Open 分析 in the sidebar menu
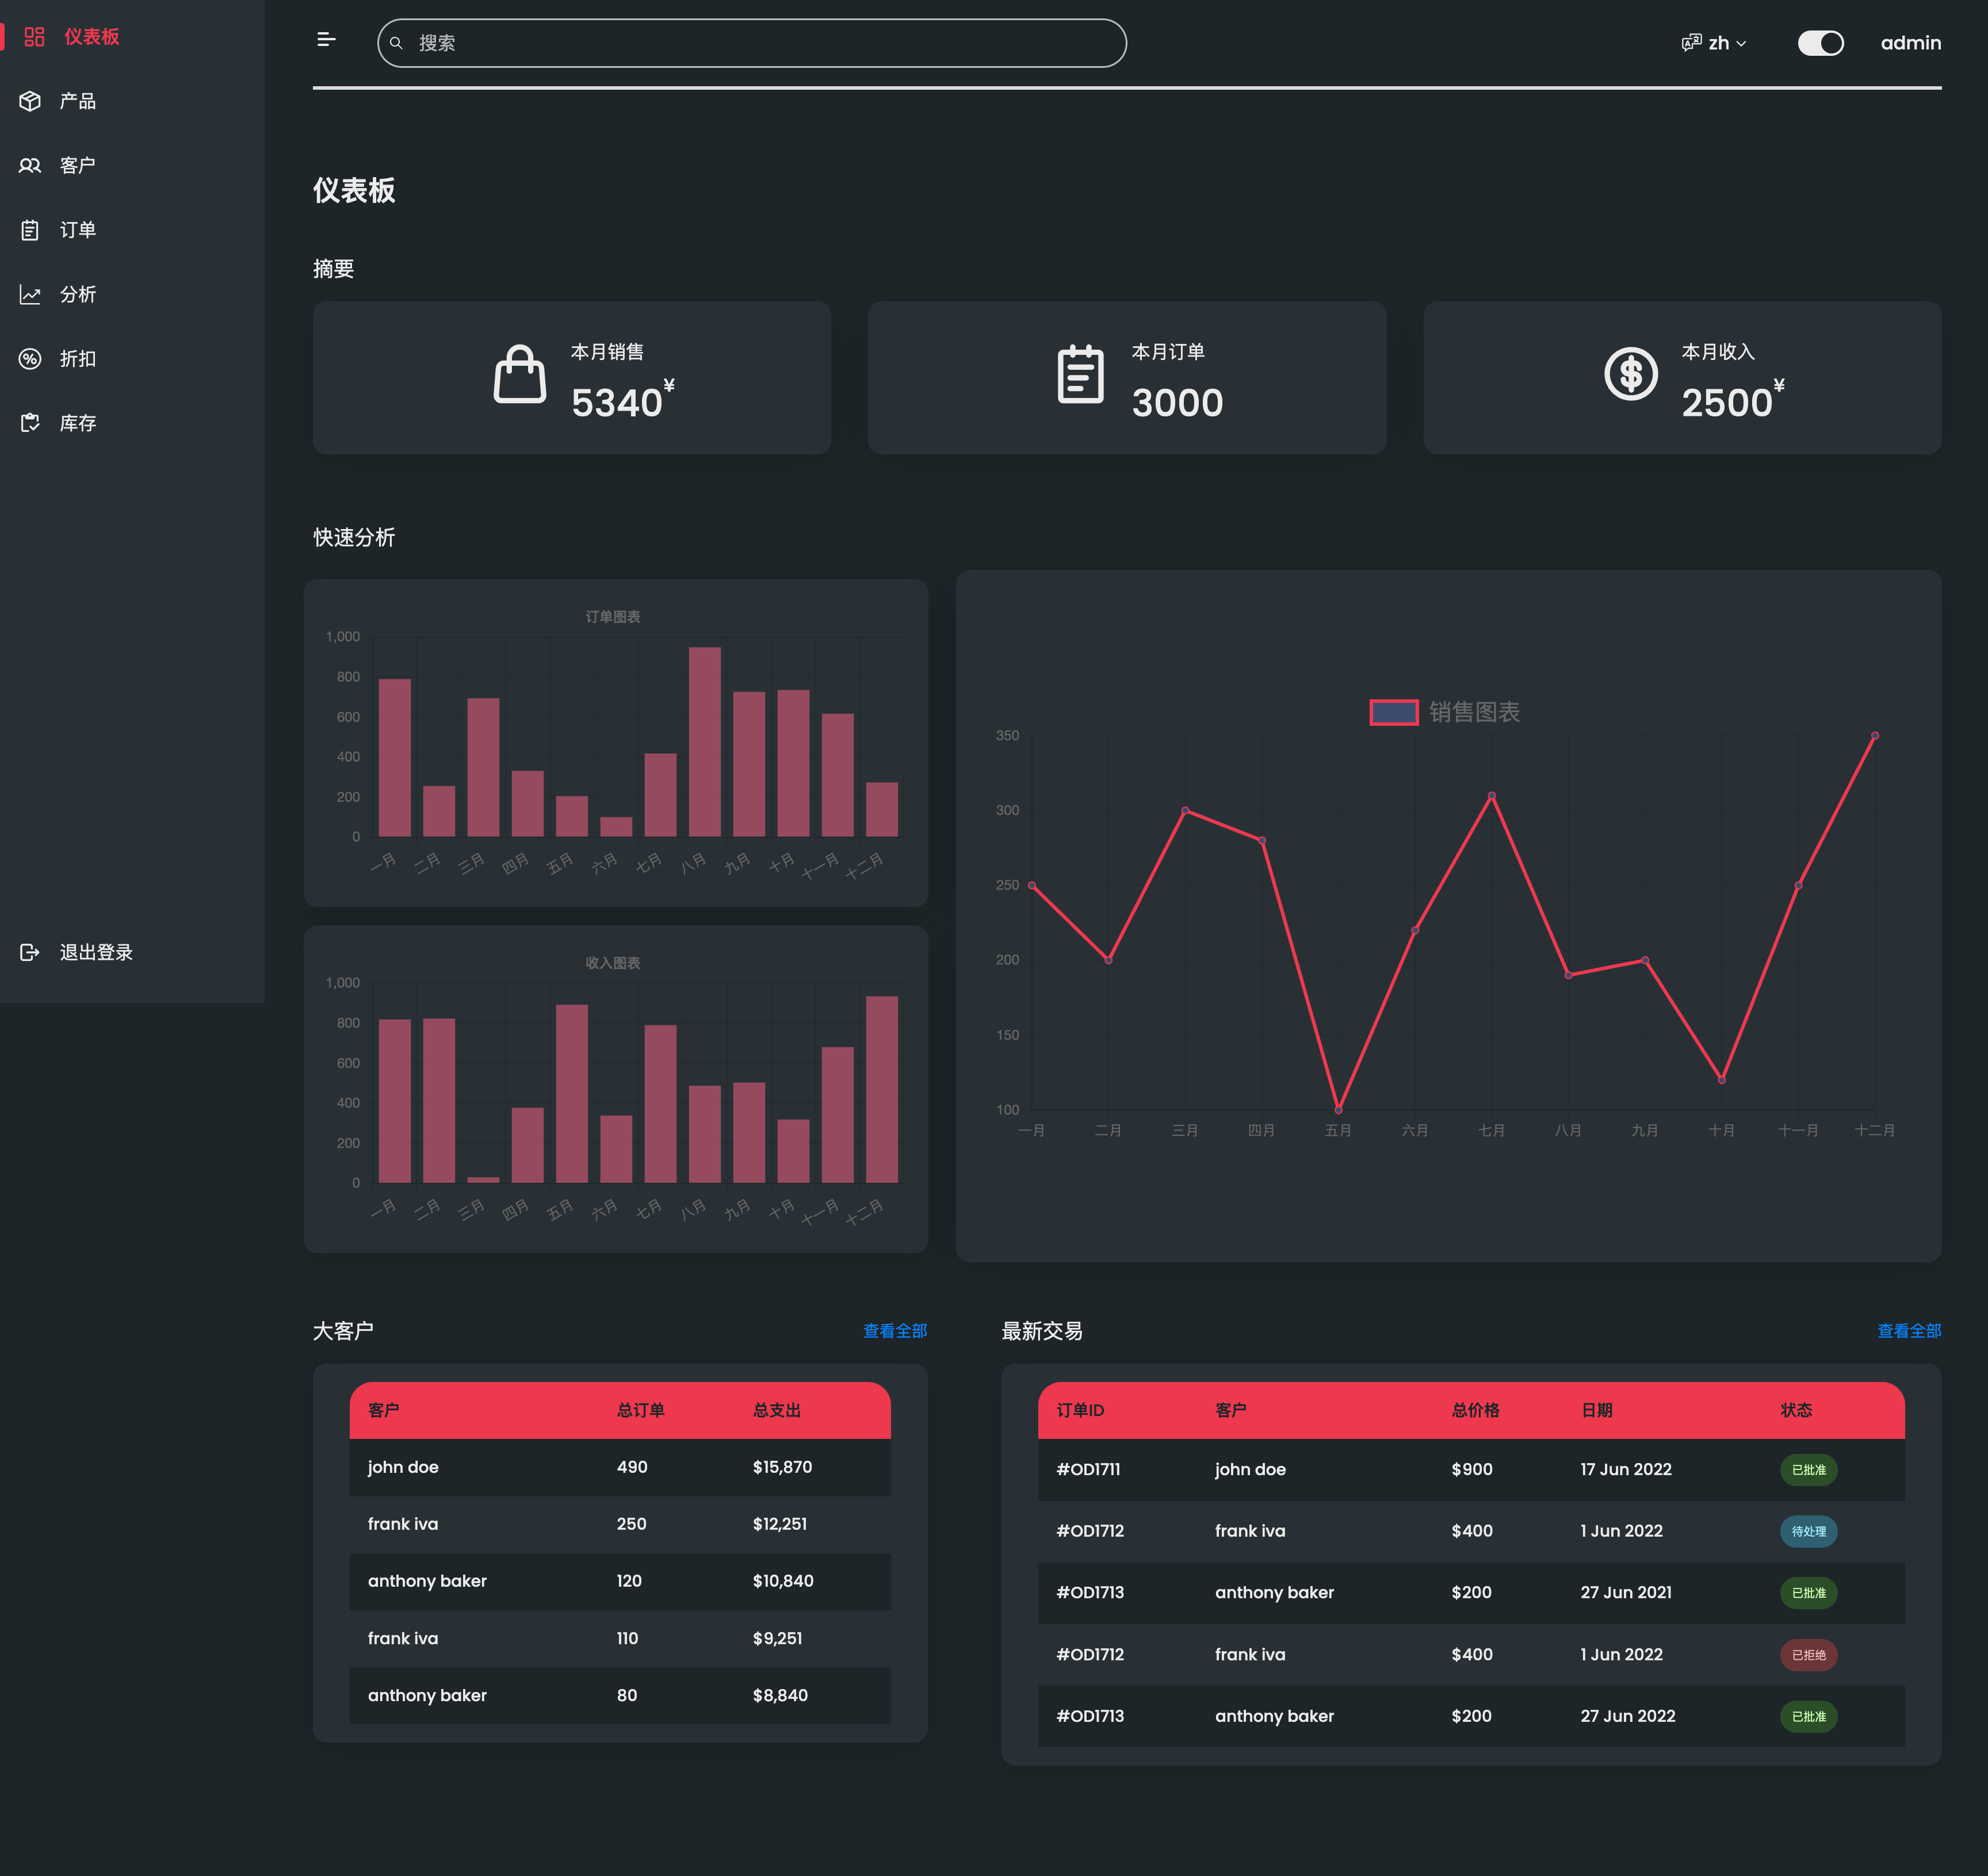 point(78,294)
